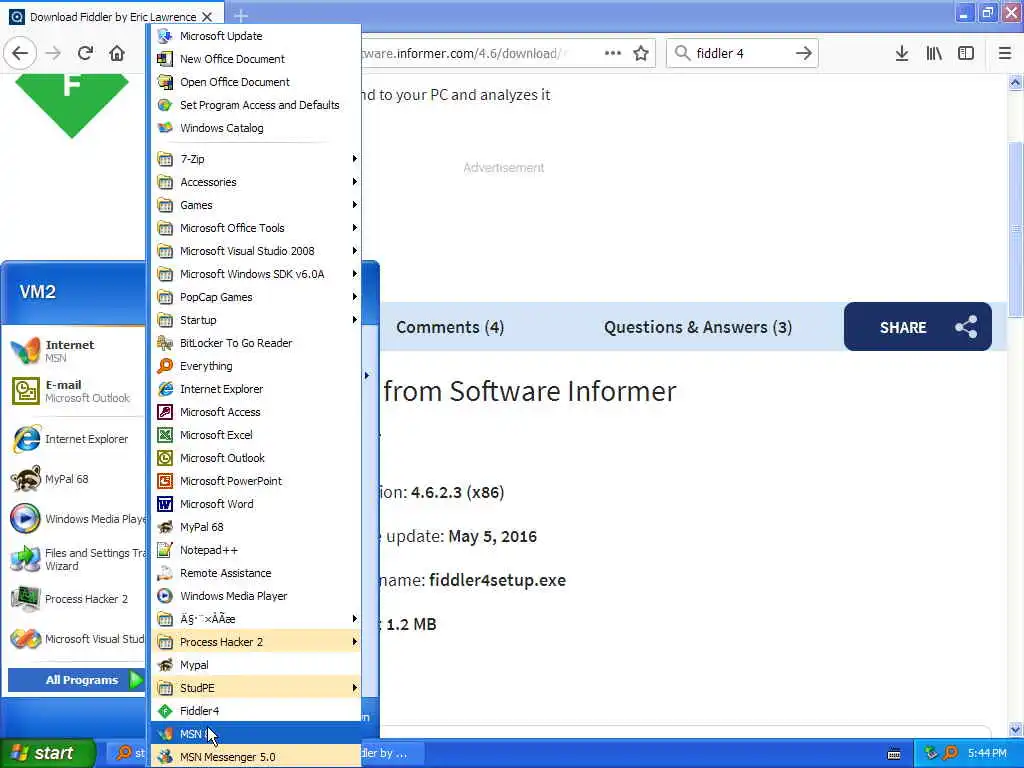Click the SHARE button
Image resolution: width=1024 pixels, height=768 pixels.
pos(918,327)
